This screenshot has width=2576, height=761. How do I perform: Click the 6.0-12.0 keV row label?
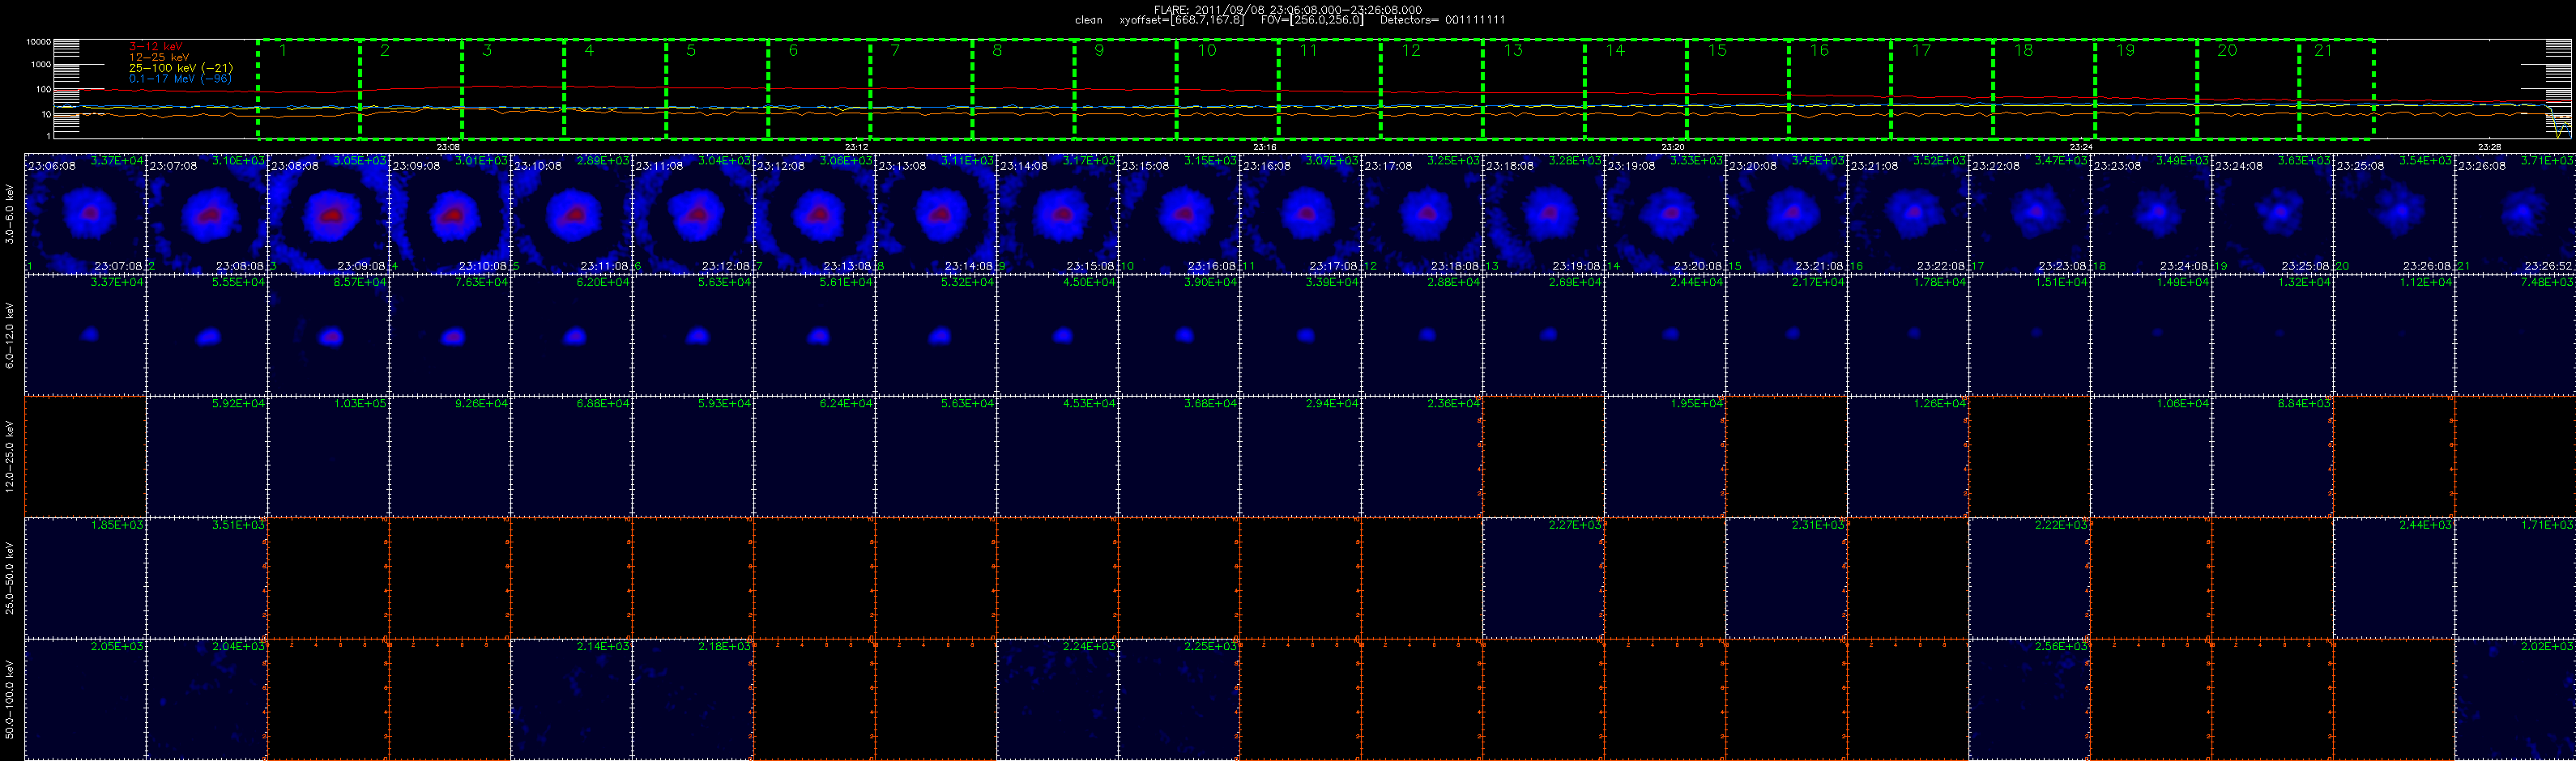(x=10, y=335)
